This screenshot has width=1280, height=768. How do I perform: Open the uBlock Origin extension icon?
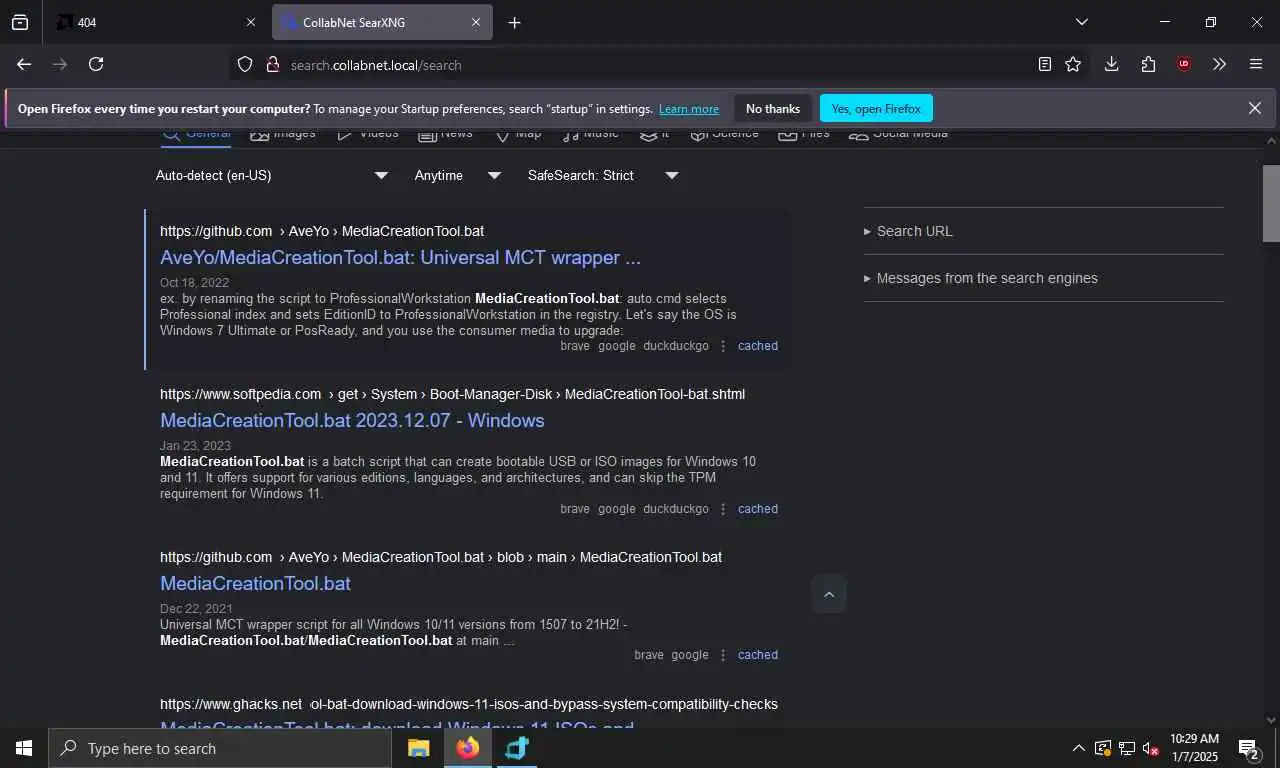[1184, 64]
